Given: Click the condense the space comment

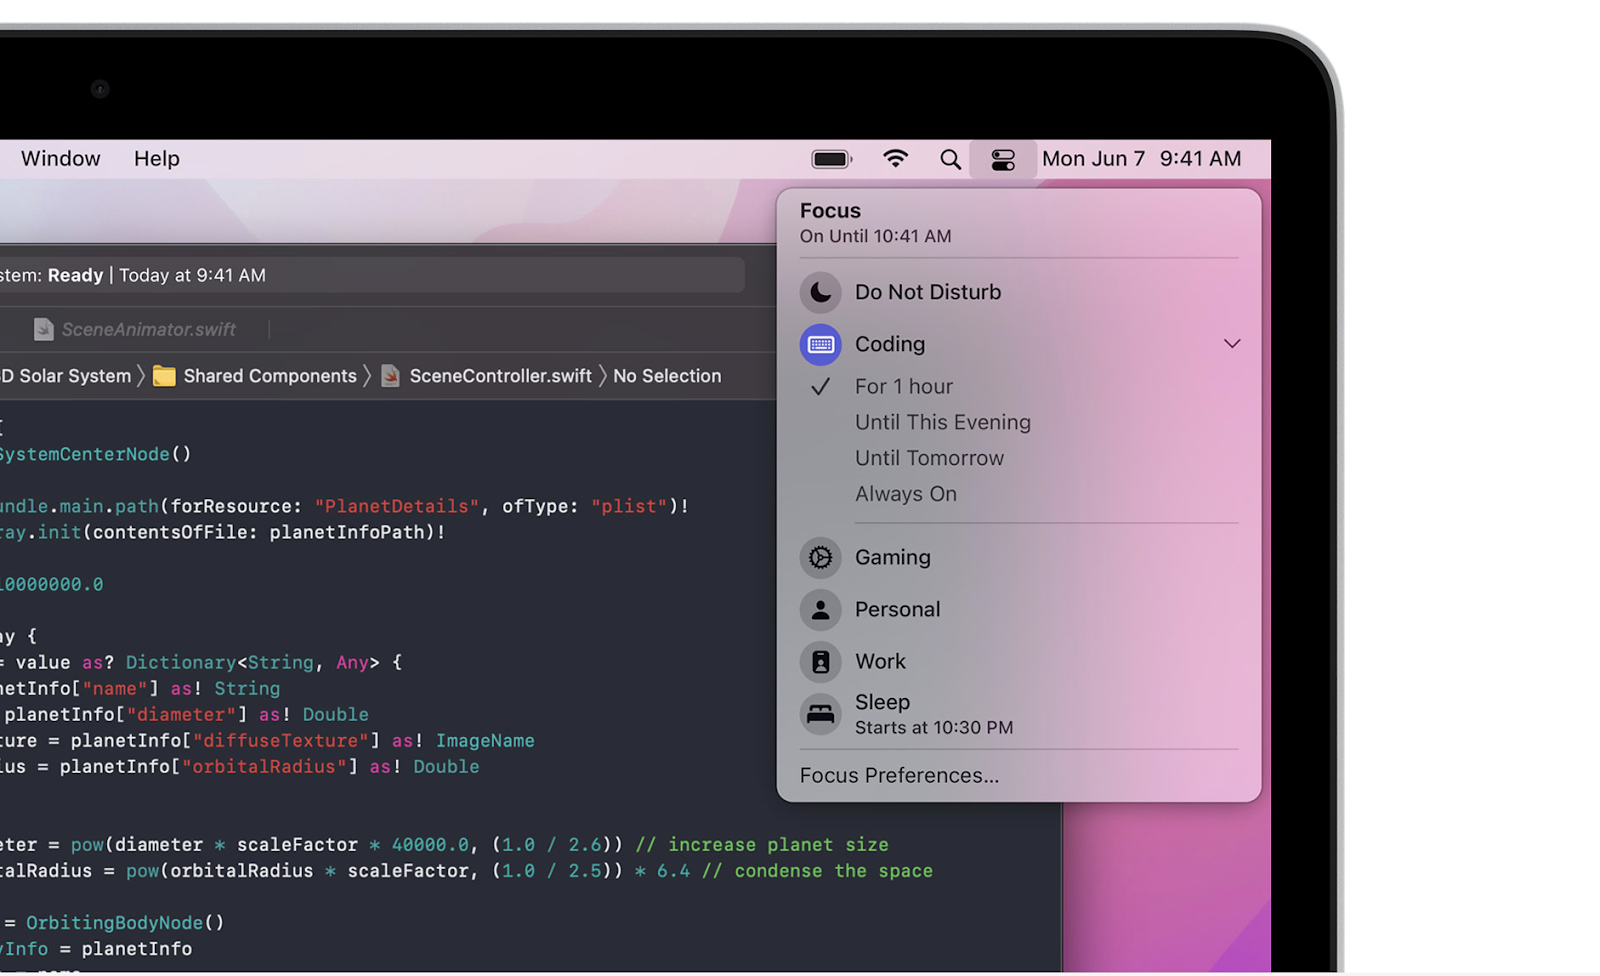Looking at the screenshot, I should pos(817,871).
